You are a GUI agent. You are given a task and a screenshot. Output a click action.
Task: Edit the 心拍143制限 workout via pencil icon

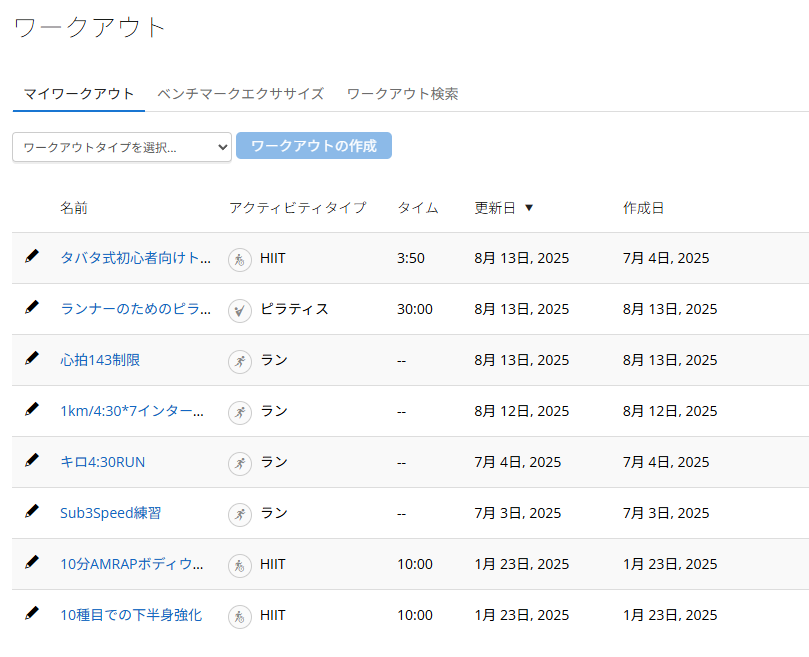pos(32,358)
